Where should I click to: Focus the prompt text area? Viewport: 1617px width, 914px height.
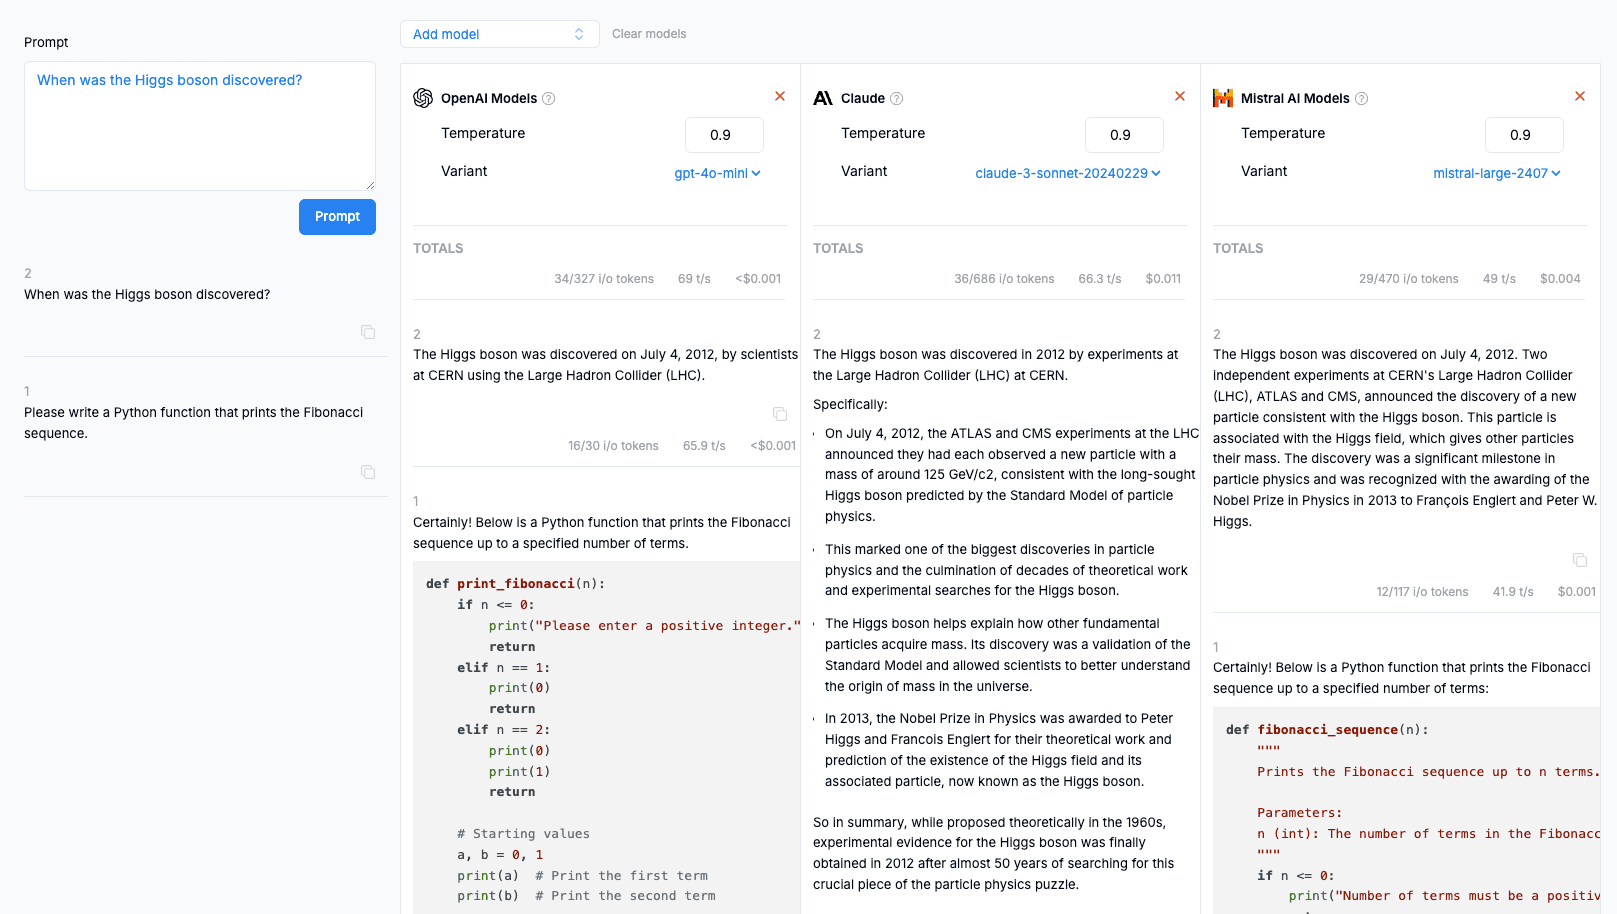tap(200, 126)
